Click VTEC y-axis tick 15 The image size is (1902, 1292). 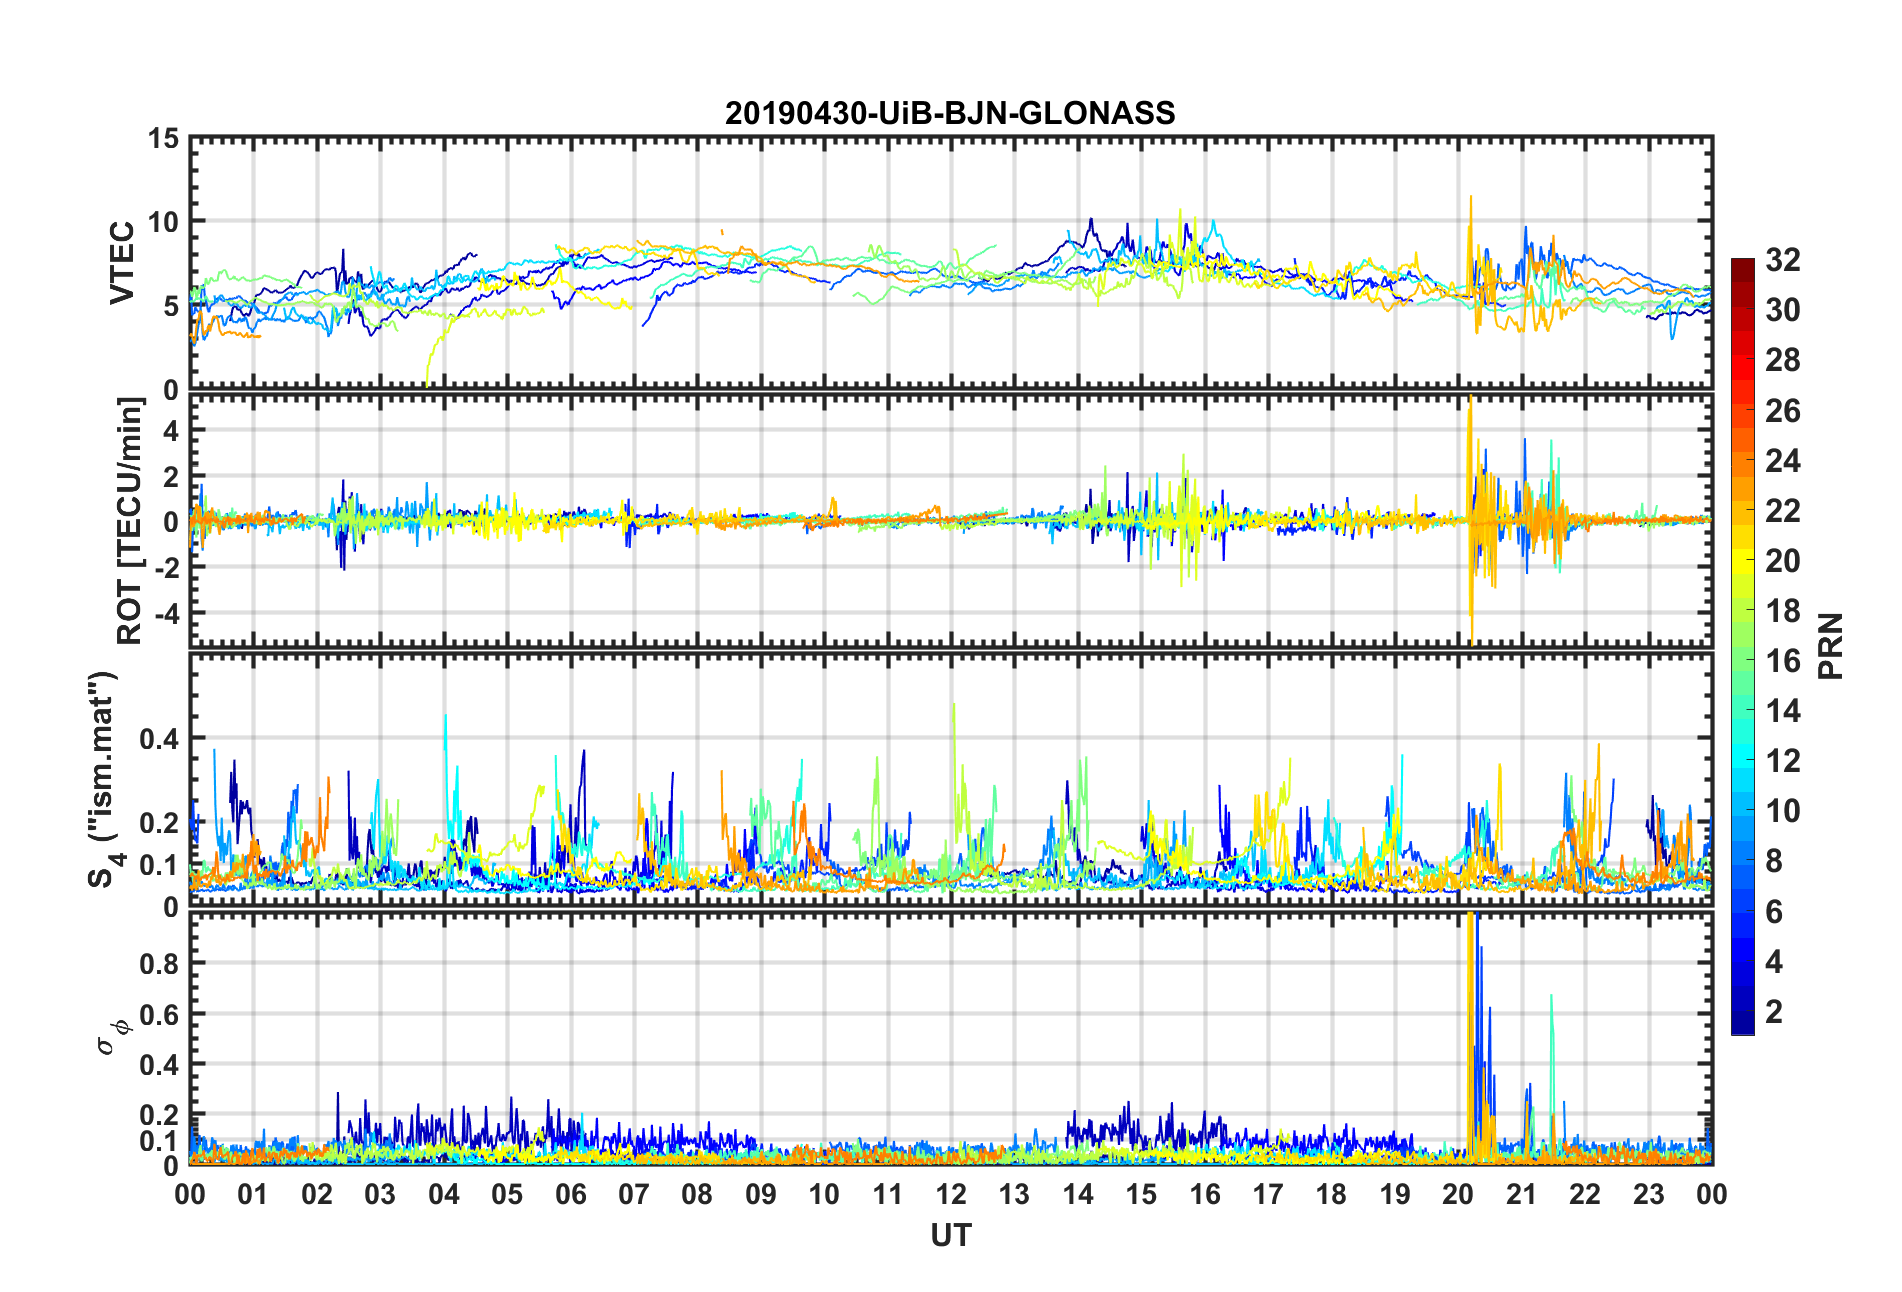click(163, 139)
